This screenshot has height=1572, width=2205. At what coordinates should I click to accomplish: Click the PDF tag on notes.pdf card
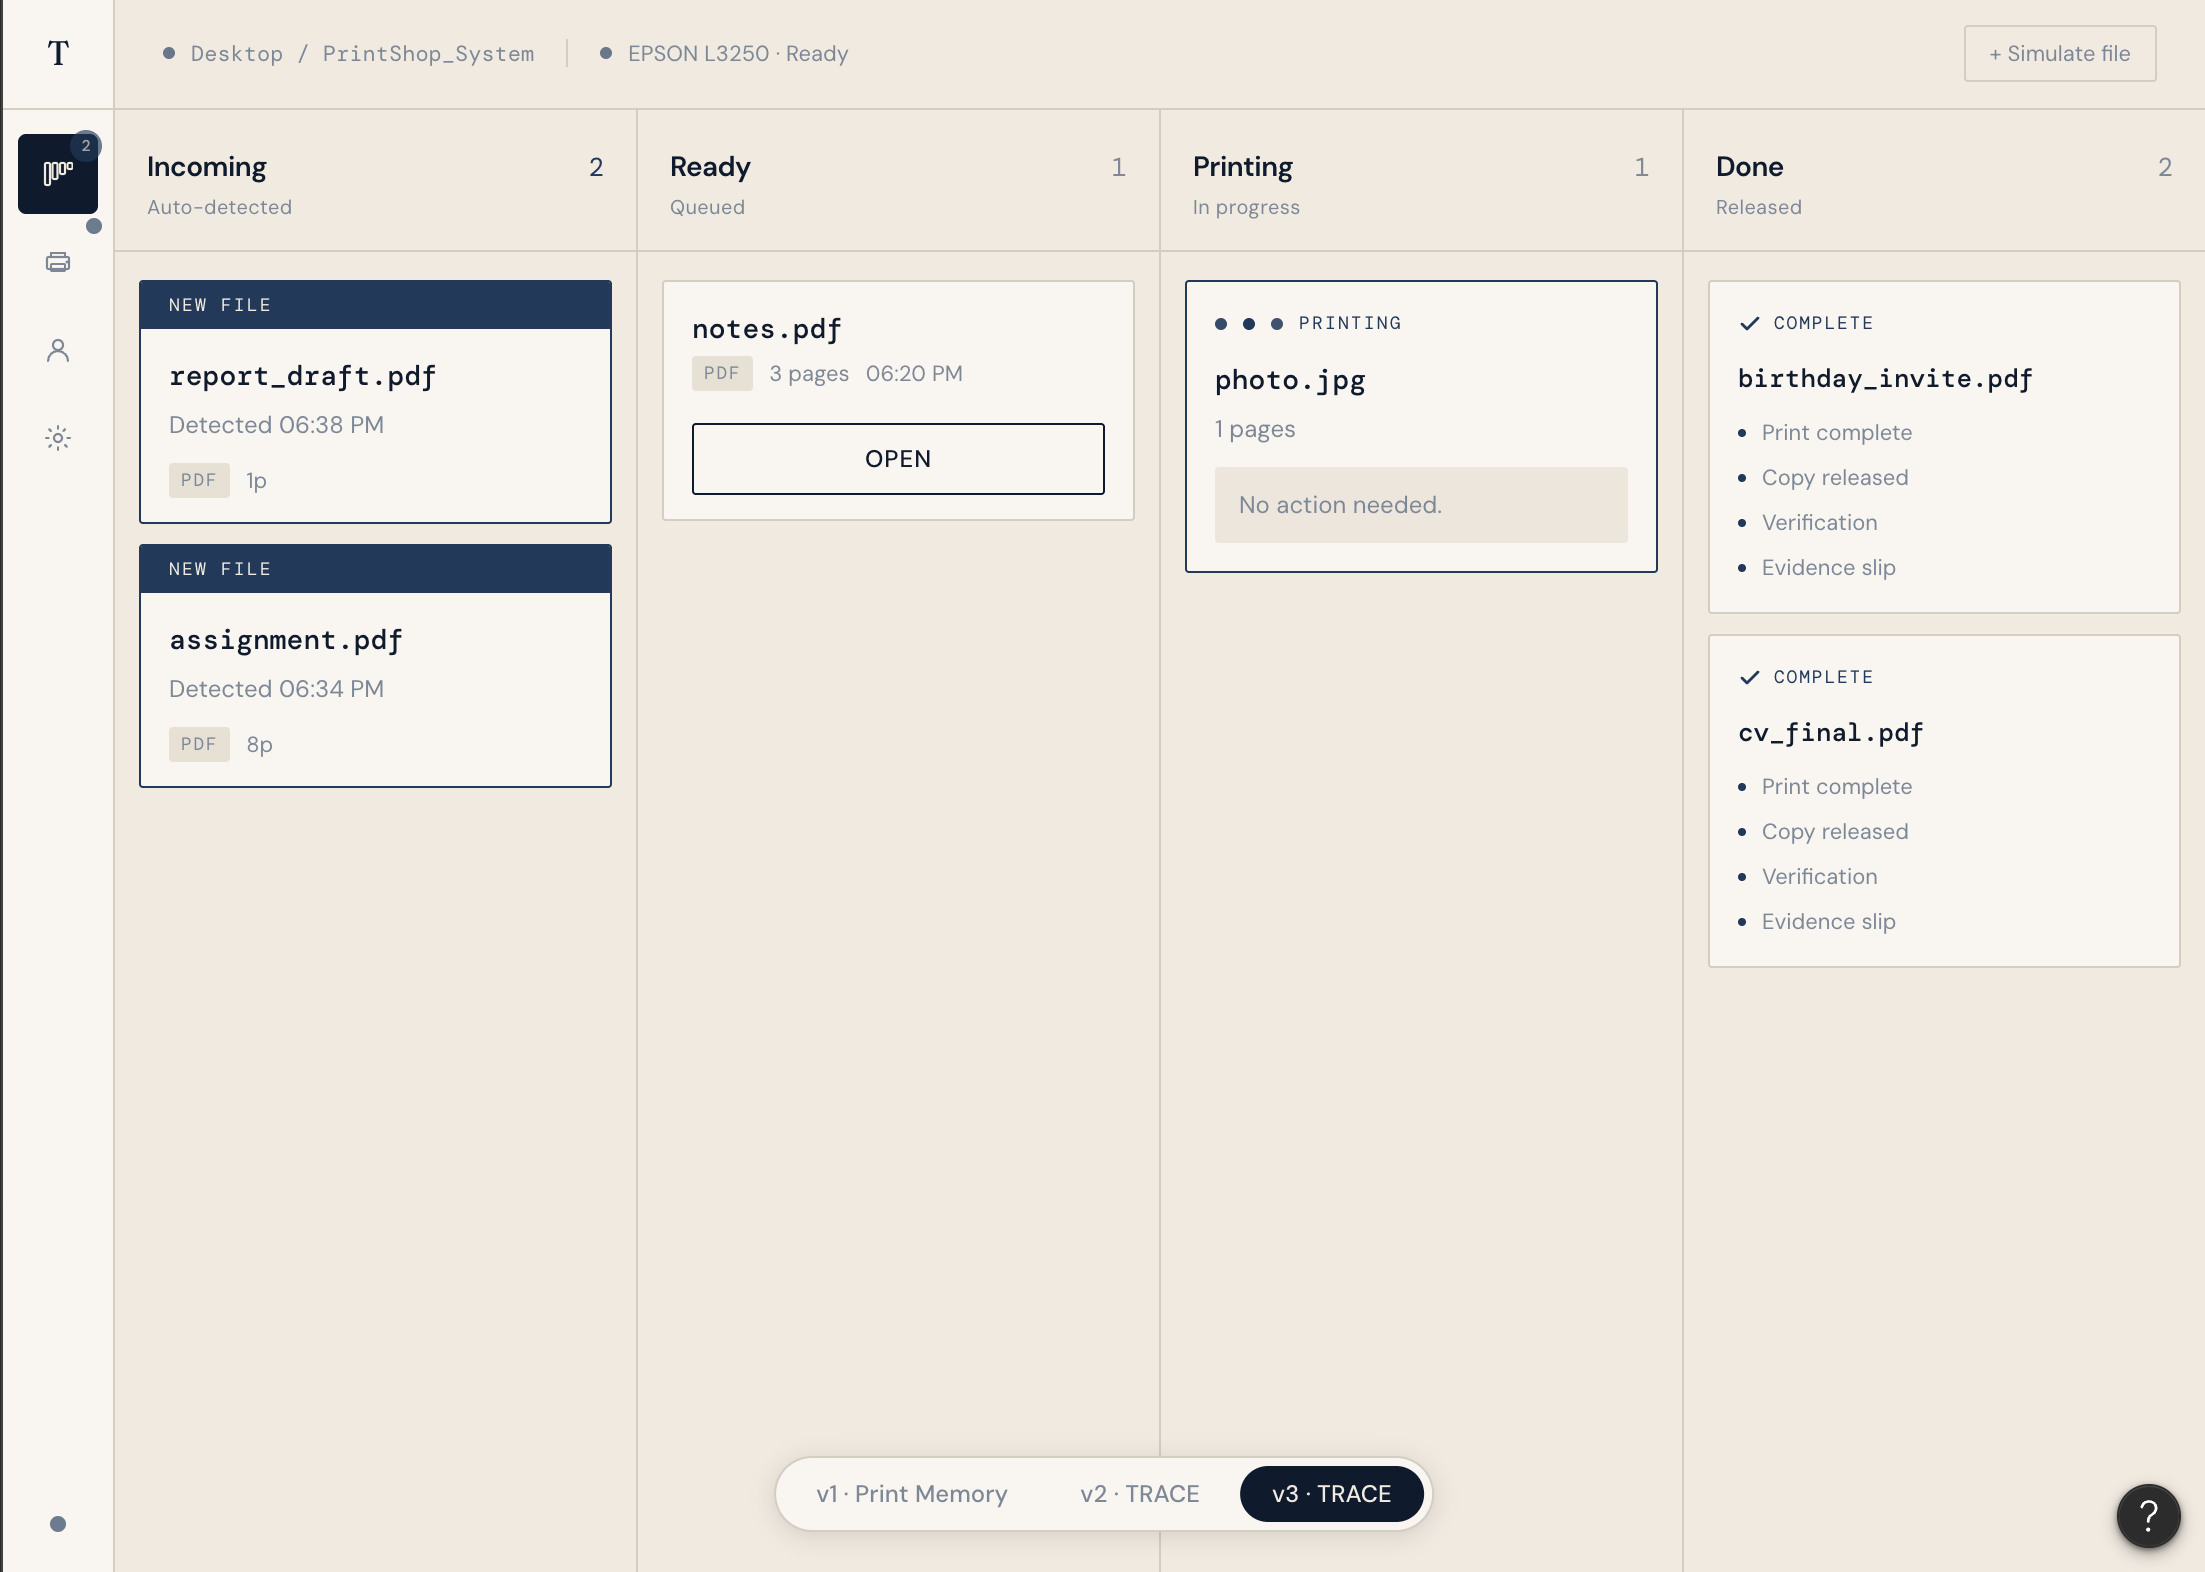coord(721,374)
